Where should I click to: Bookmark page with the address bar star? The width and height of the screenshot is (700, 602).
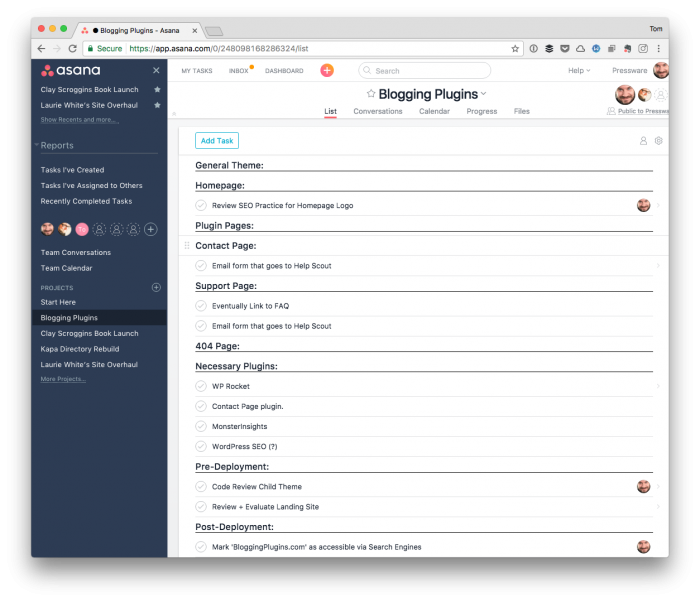click(515, 49)
